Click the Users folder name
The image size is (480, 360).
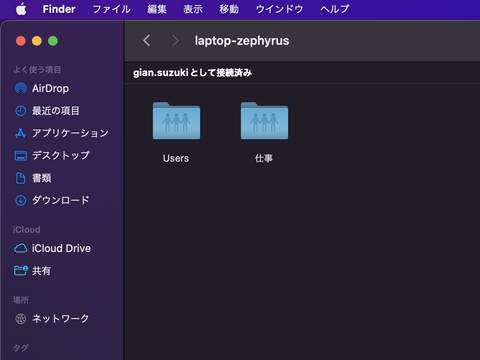click(176, 158)
